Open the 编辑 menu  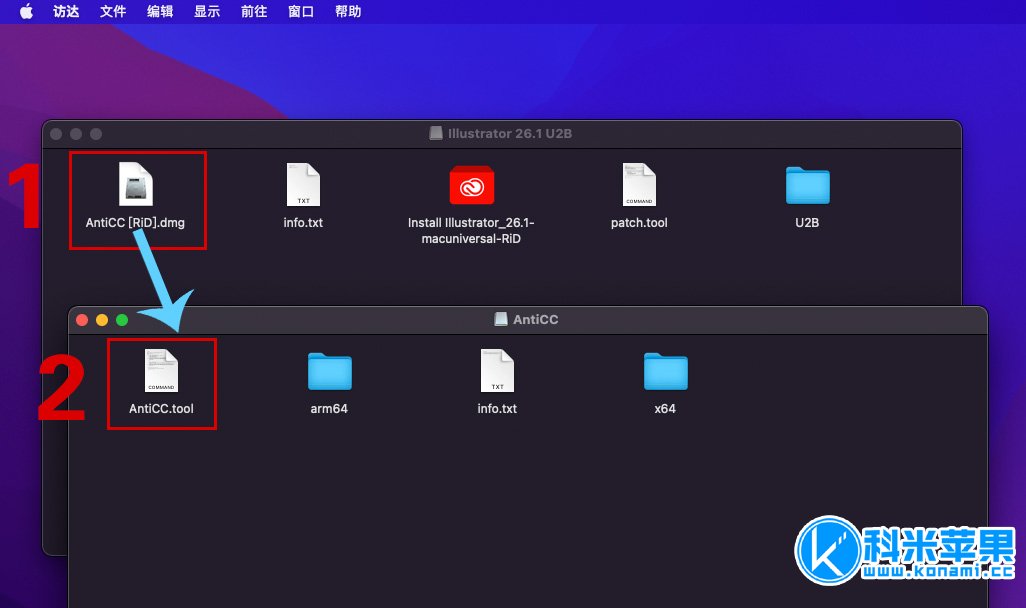point(160,11)
